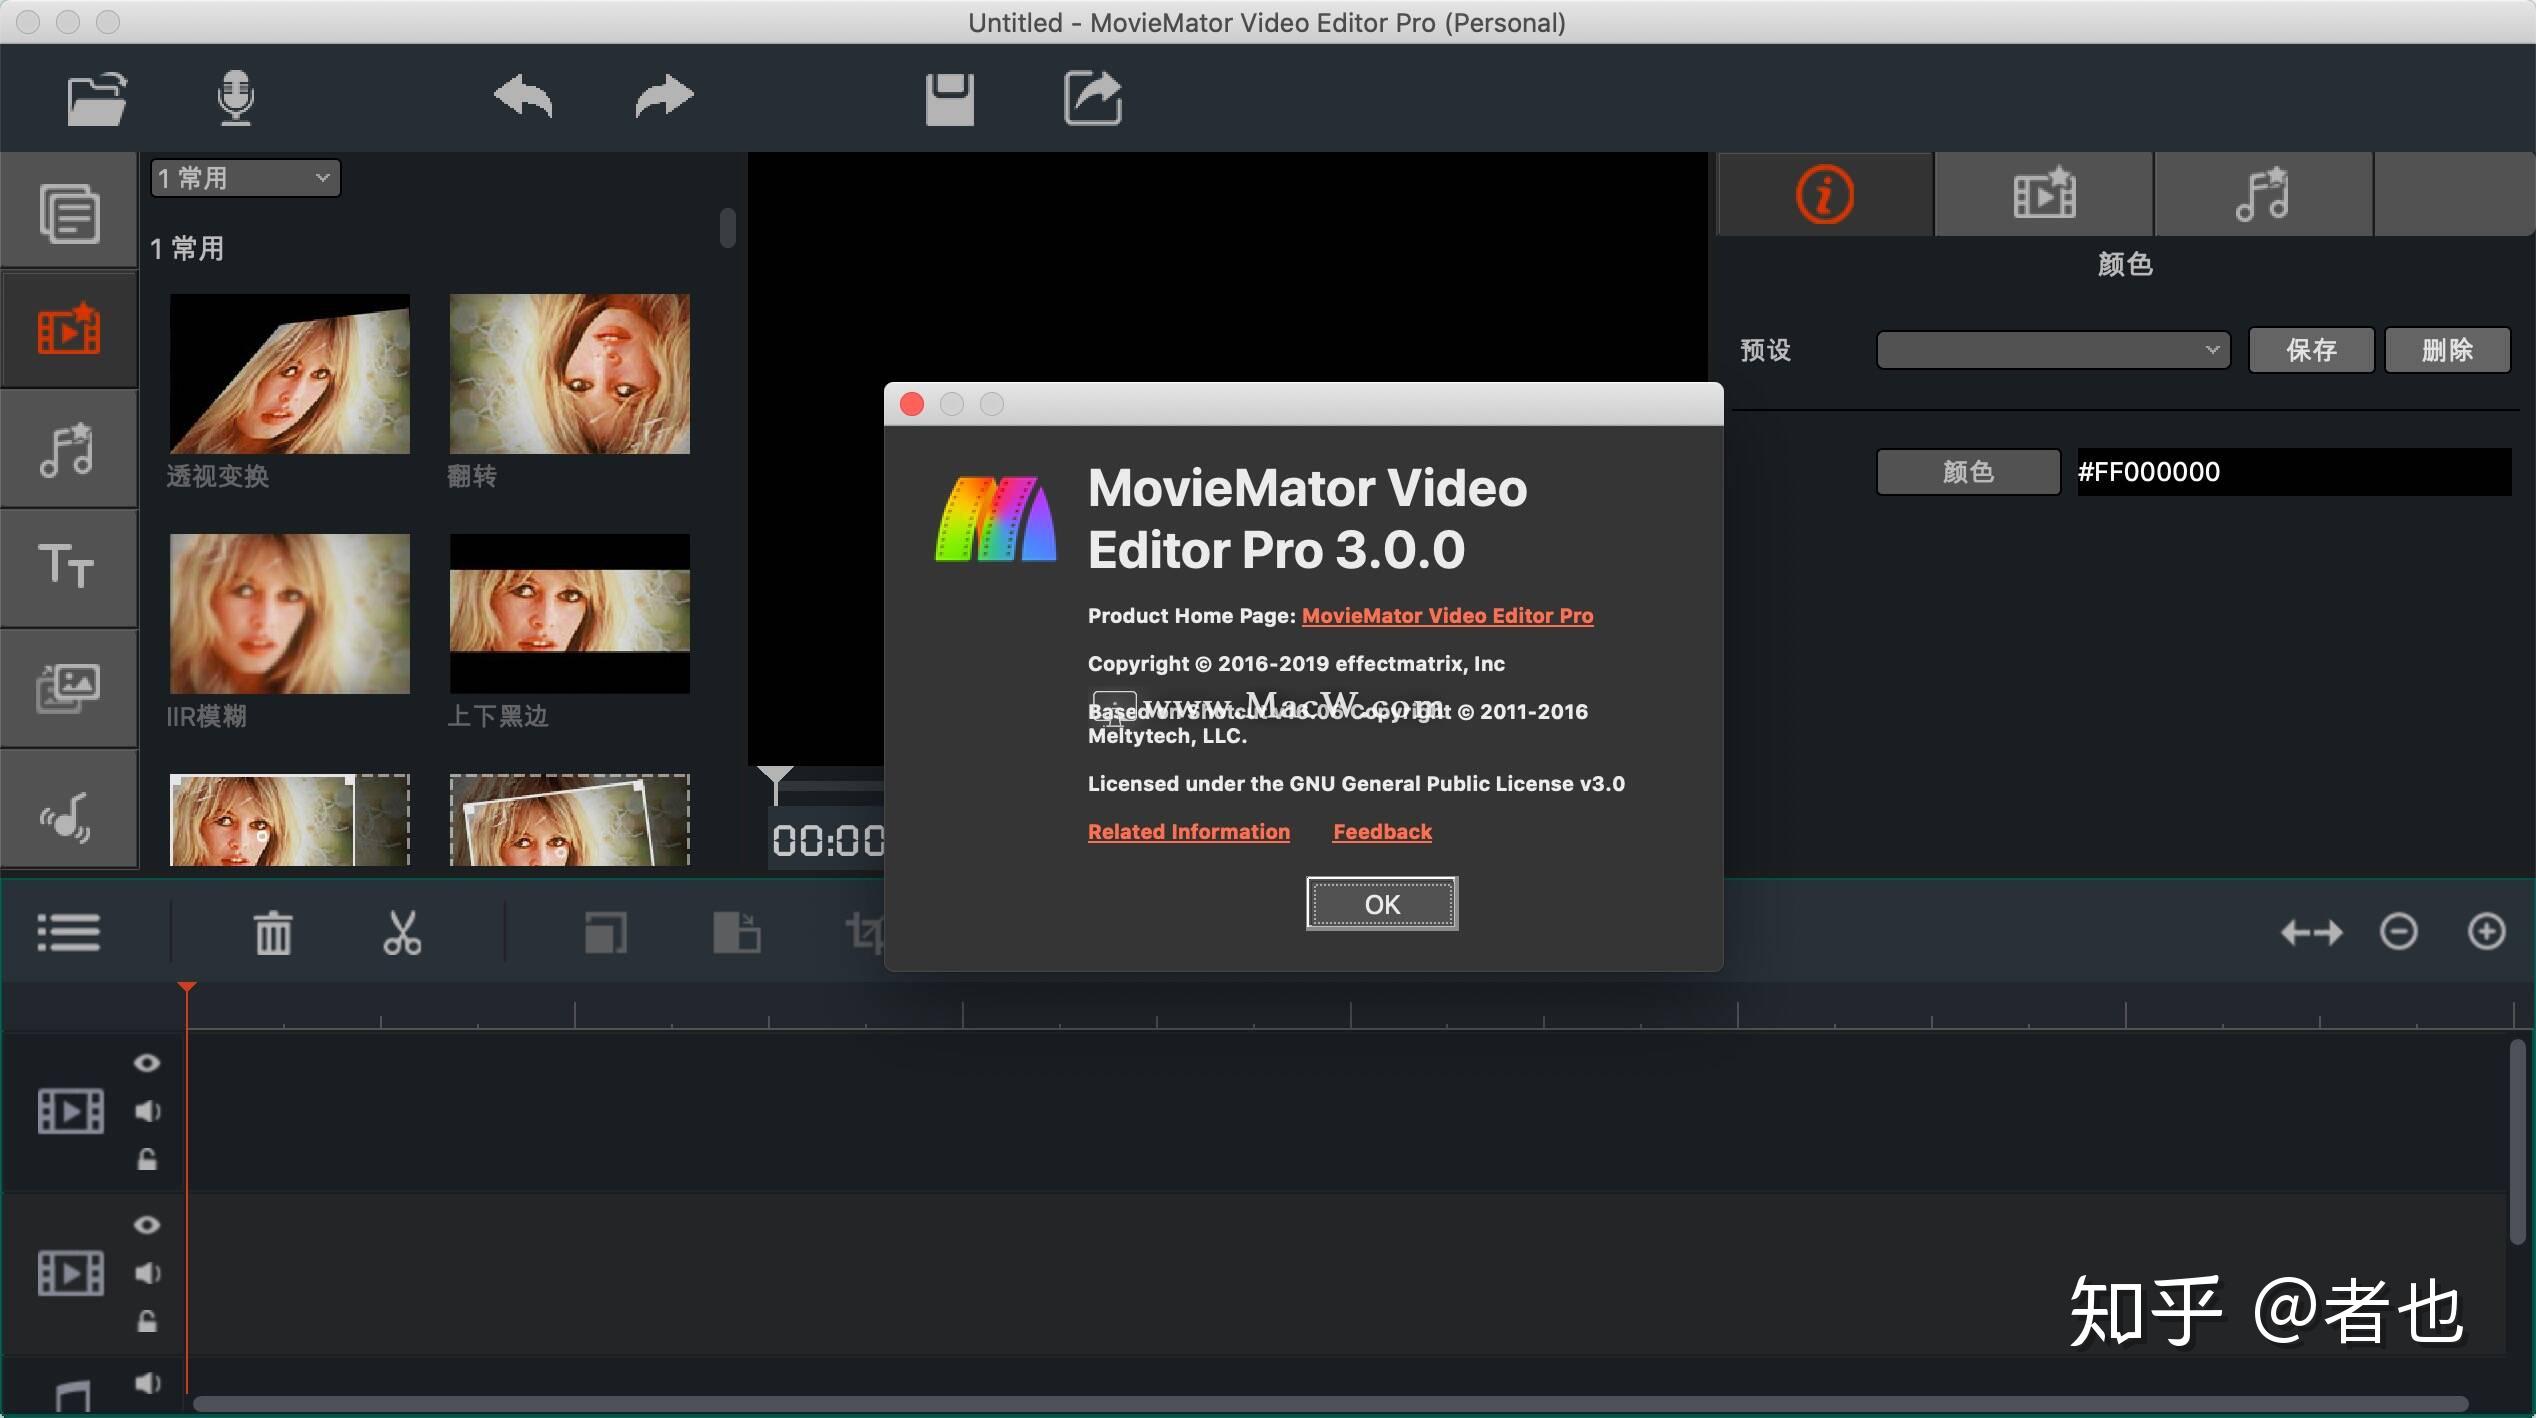Zoom in on the timeline

tap(2486, 932)
